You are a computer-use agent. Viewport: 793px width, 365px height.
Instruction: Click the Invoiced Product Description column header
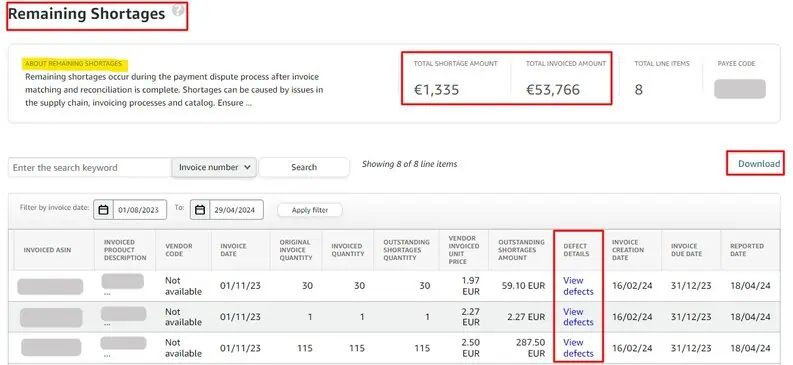pyautogui.click(x=125, y=250)
